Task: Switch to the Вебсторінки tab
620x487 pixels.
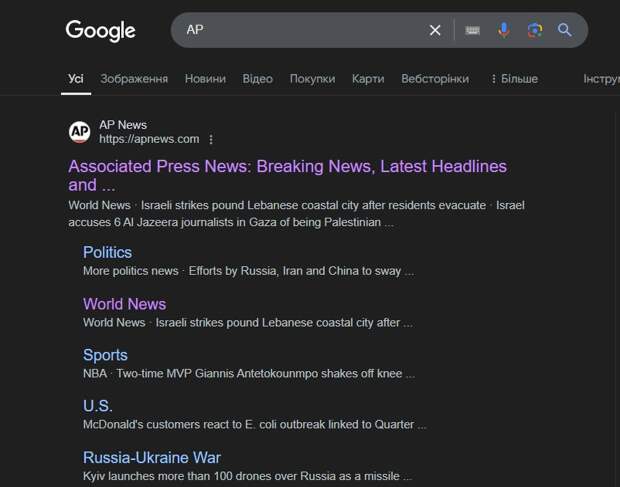Action: click(435, 79)
